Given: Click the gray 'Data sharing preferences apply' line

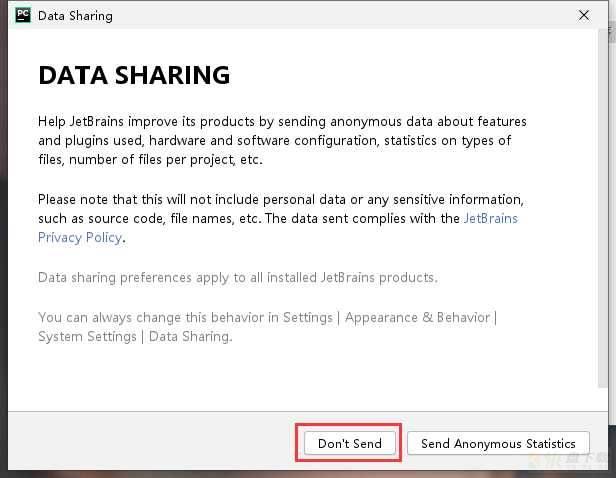Looking at the screenshot, I should (x=238, y=278).
